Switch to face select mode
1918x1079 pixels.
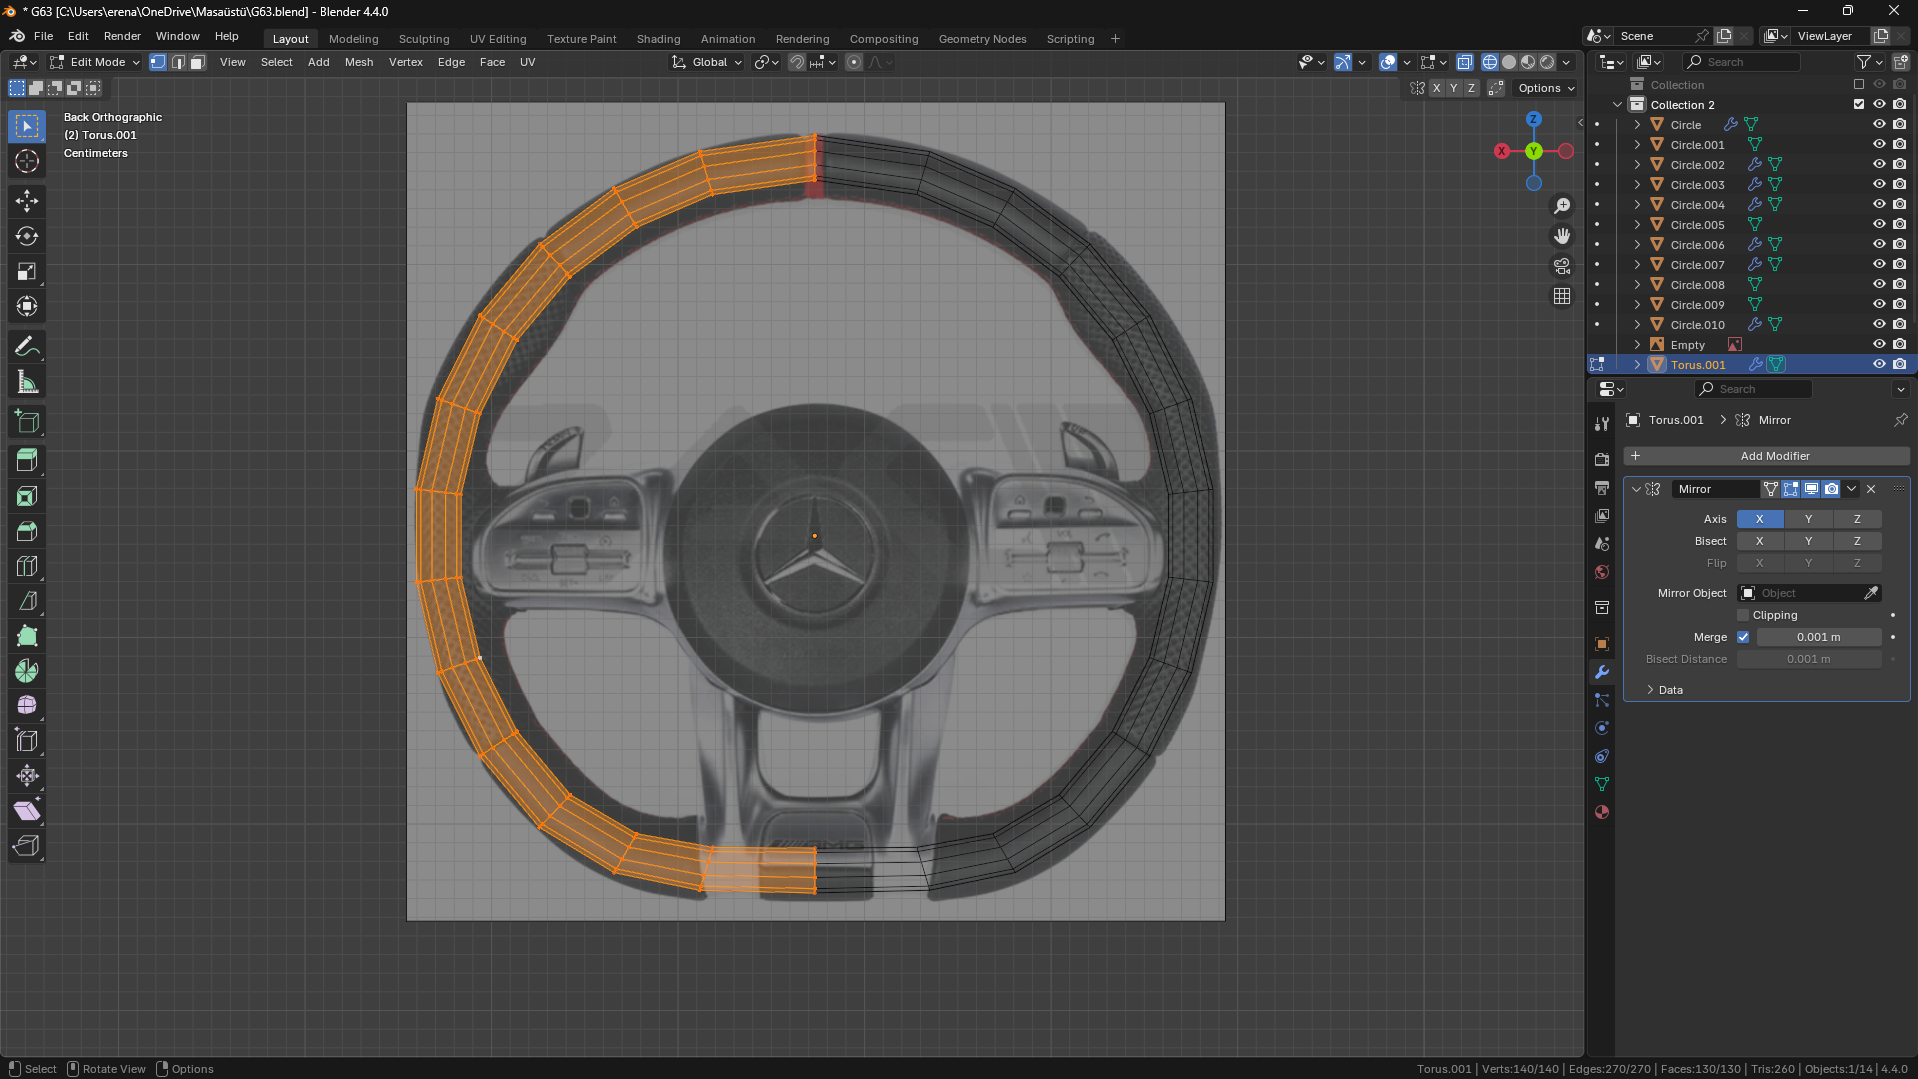[198, 62]
